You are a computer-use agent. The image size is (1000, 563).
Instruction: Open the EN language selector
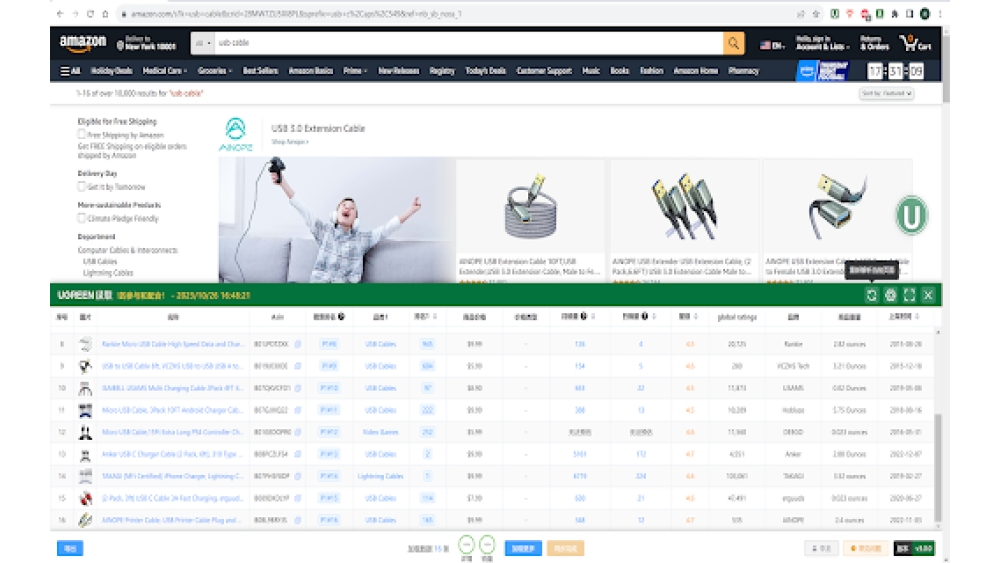coord(772,45)
